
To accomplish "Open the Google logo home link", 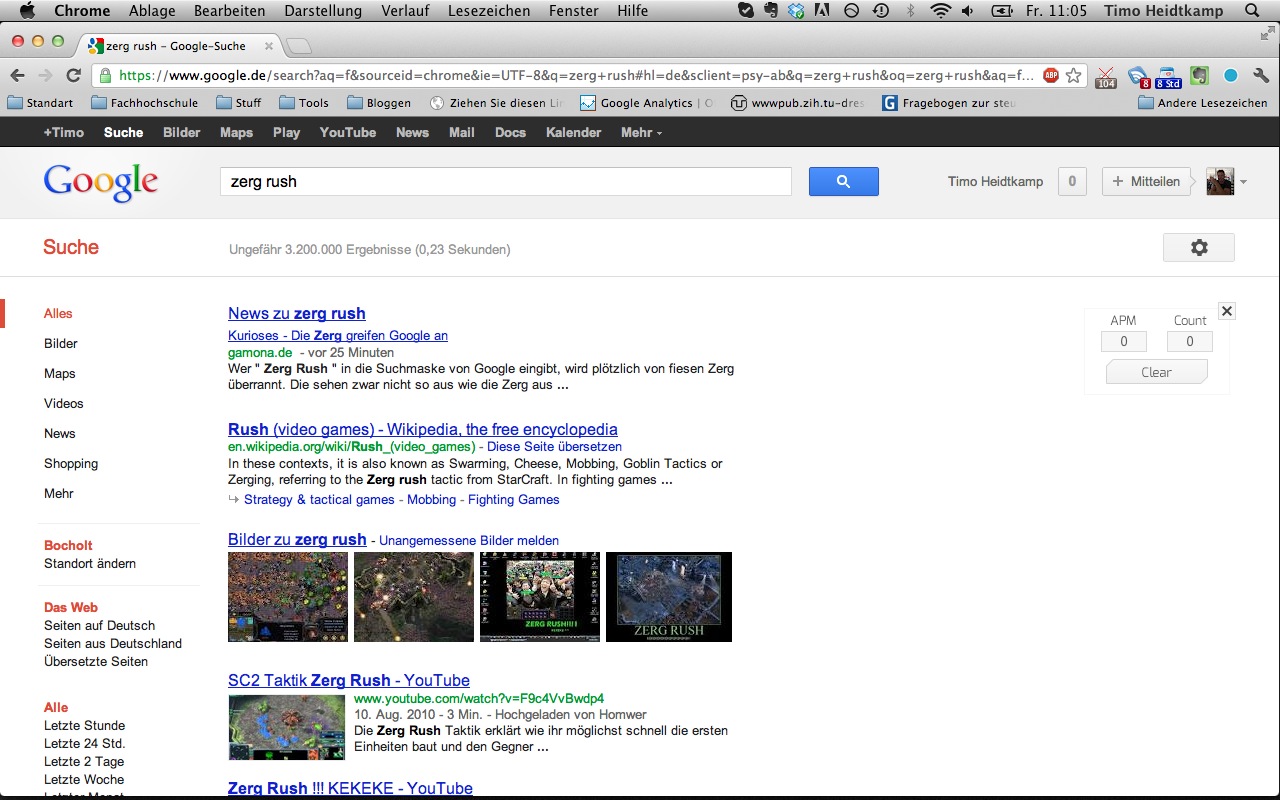I will click(101, 183).
